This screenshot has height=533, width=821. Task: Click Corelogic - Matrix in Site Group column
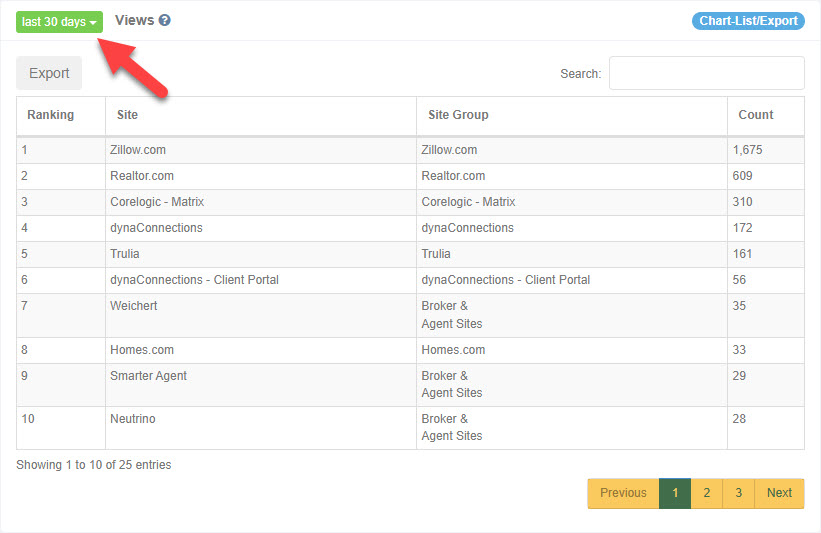[x=469, y=202]
